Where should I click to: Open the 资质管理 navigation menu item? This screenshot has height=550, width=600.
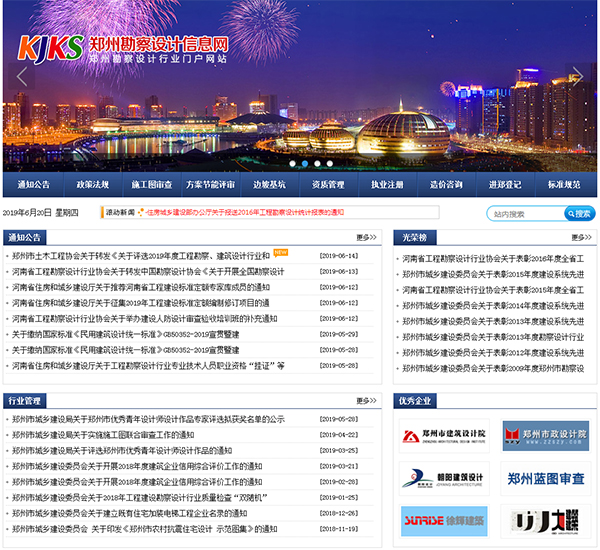(x=328, y=186)
